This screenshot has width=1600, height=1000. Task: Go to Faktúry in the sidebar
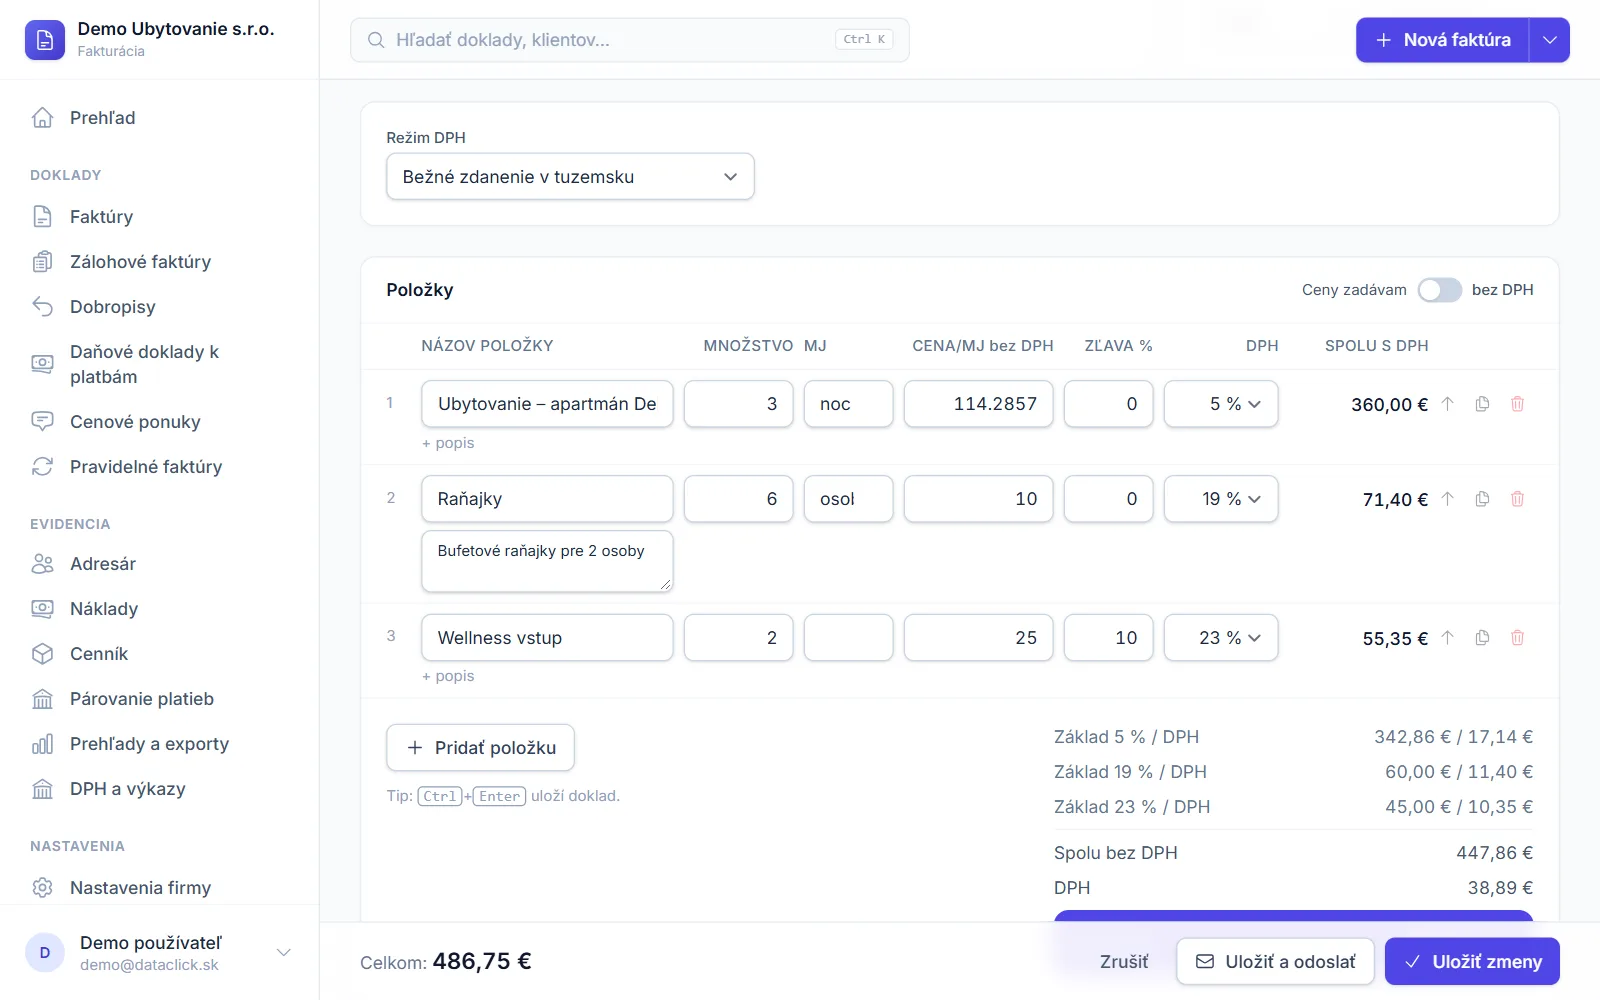click(x=160, y=217)
